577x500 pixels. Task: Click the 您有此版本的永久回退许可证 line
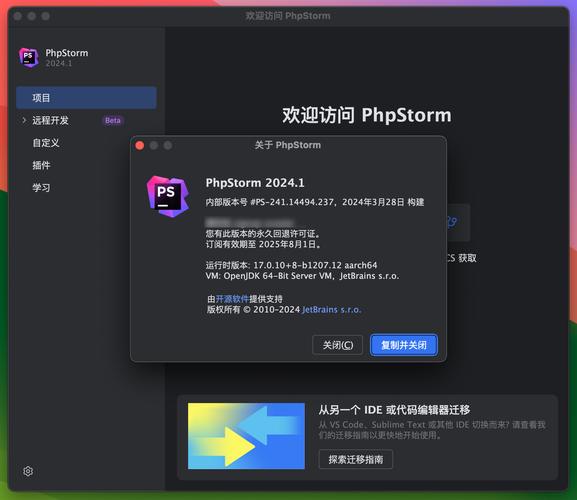[263, 234]
